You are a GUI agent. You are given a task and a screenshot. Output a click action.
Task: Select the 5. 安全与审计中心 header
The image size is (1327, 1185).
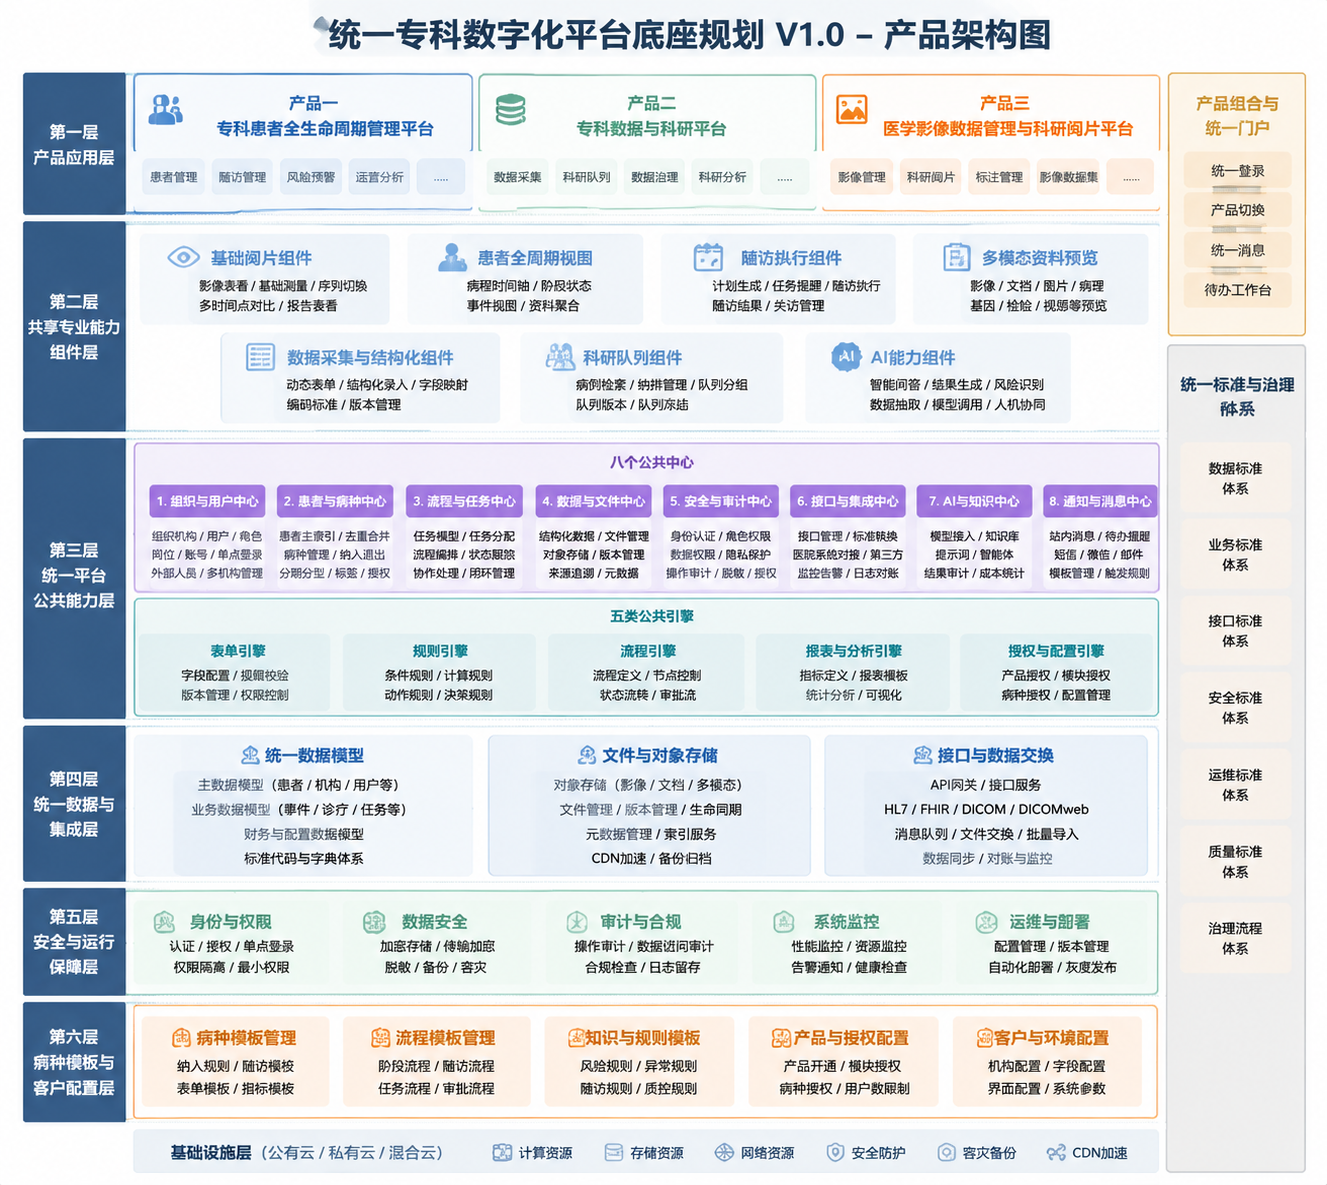pyautogui.click(x=721, y=501)
